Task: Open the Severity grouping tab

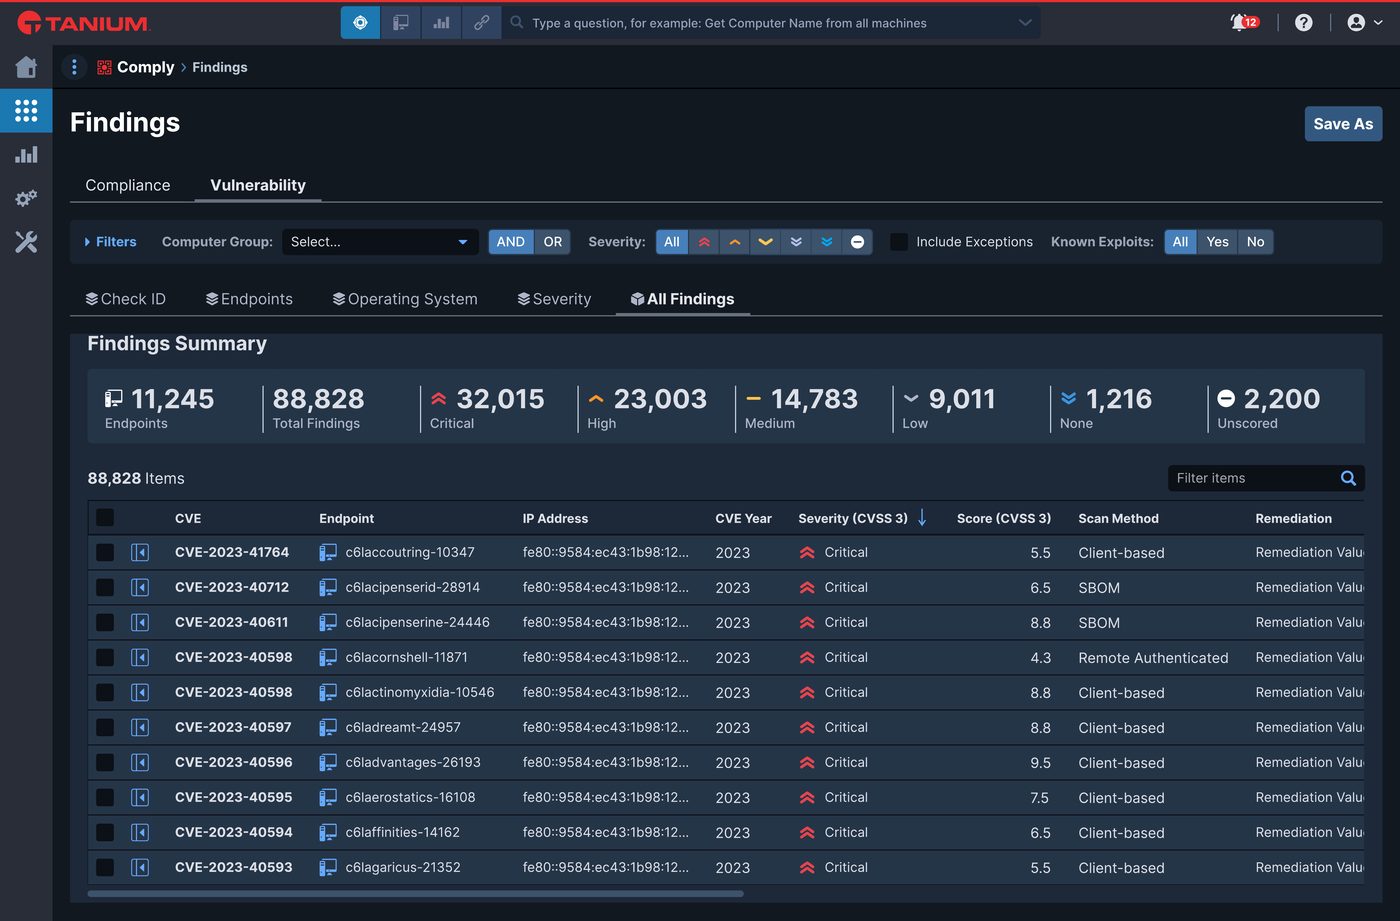Action: tap(554, 299)
